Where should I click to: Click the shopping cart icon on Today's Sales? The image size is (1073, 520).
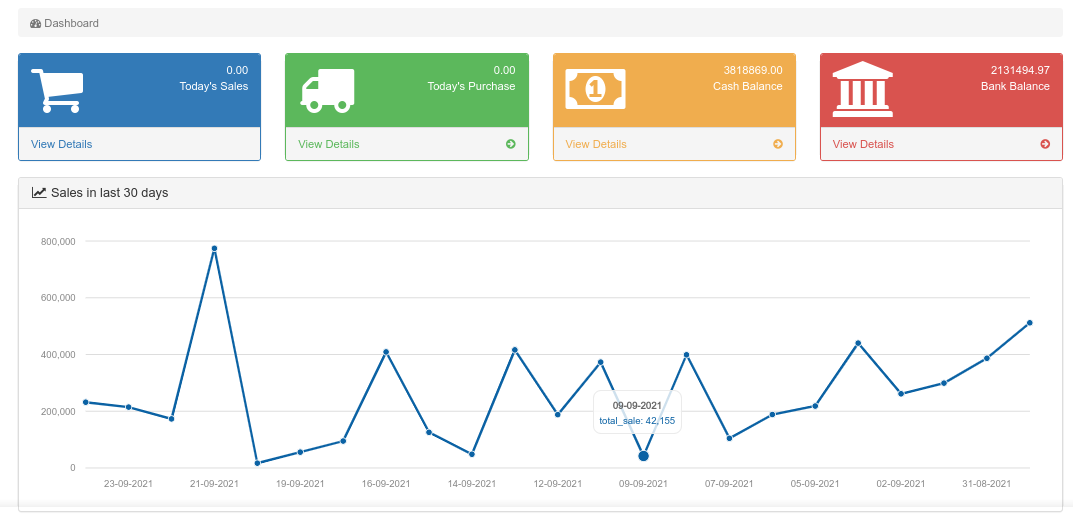click(x=56, y=90)
